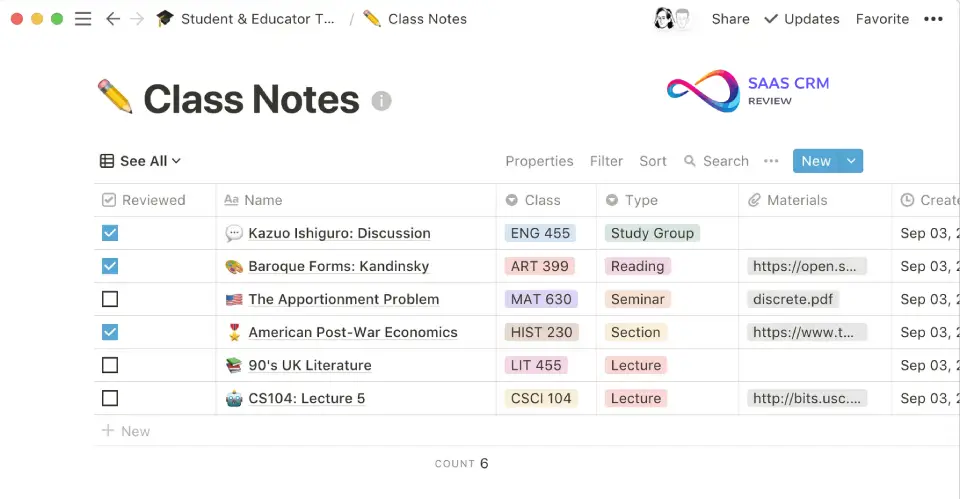960x499 pixels.
Task: Click the purple ENG 455 class tag
Action: (540, 233)
